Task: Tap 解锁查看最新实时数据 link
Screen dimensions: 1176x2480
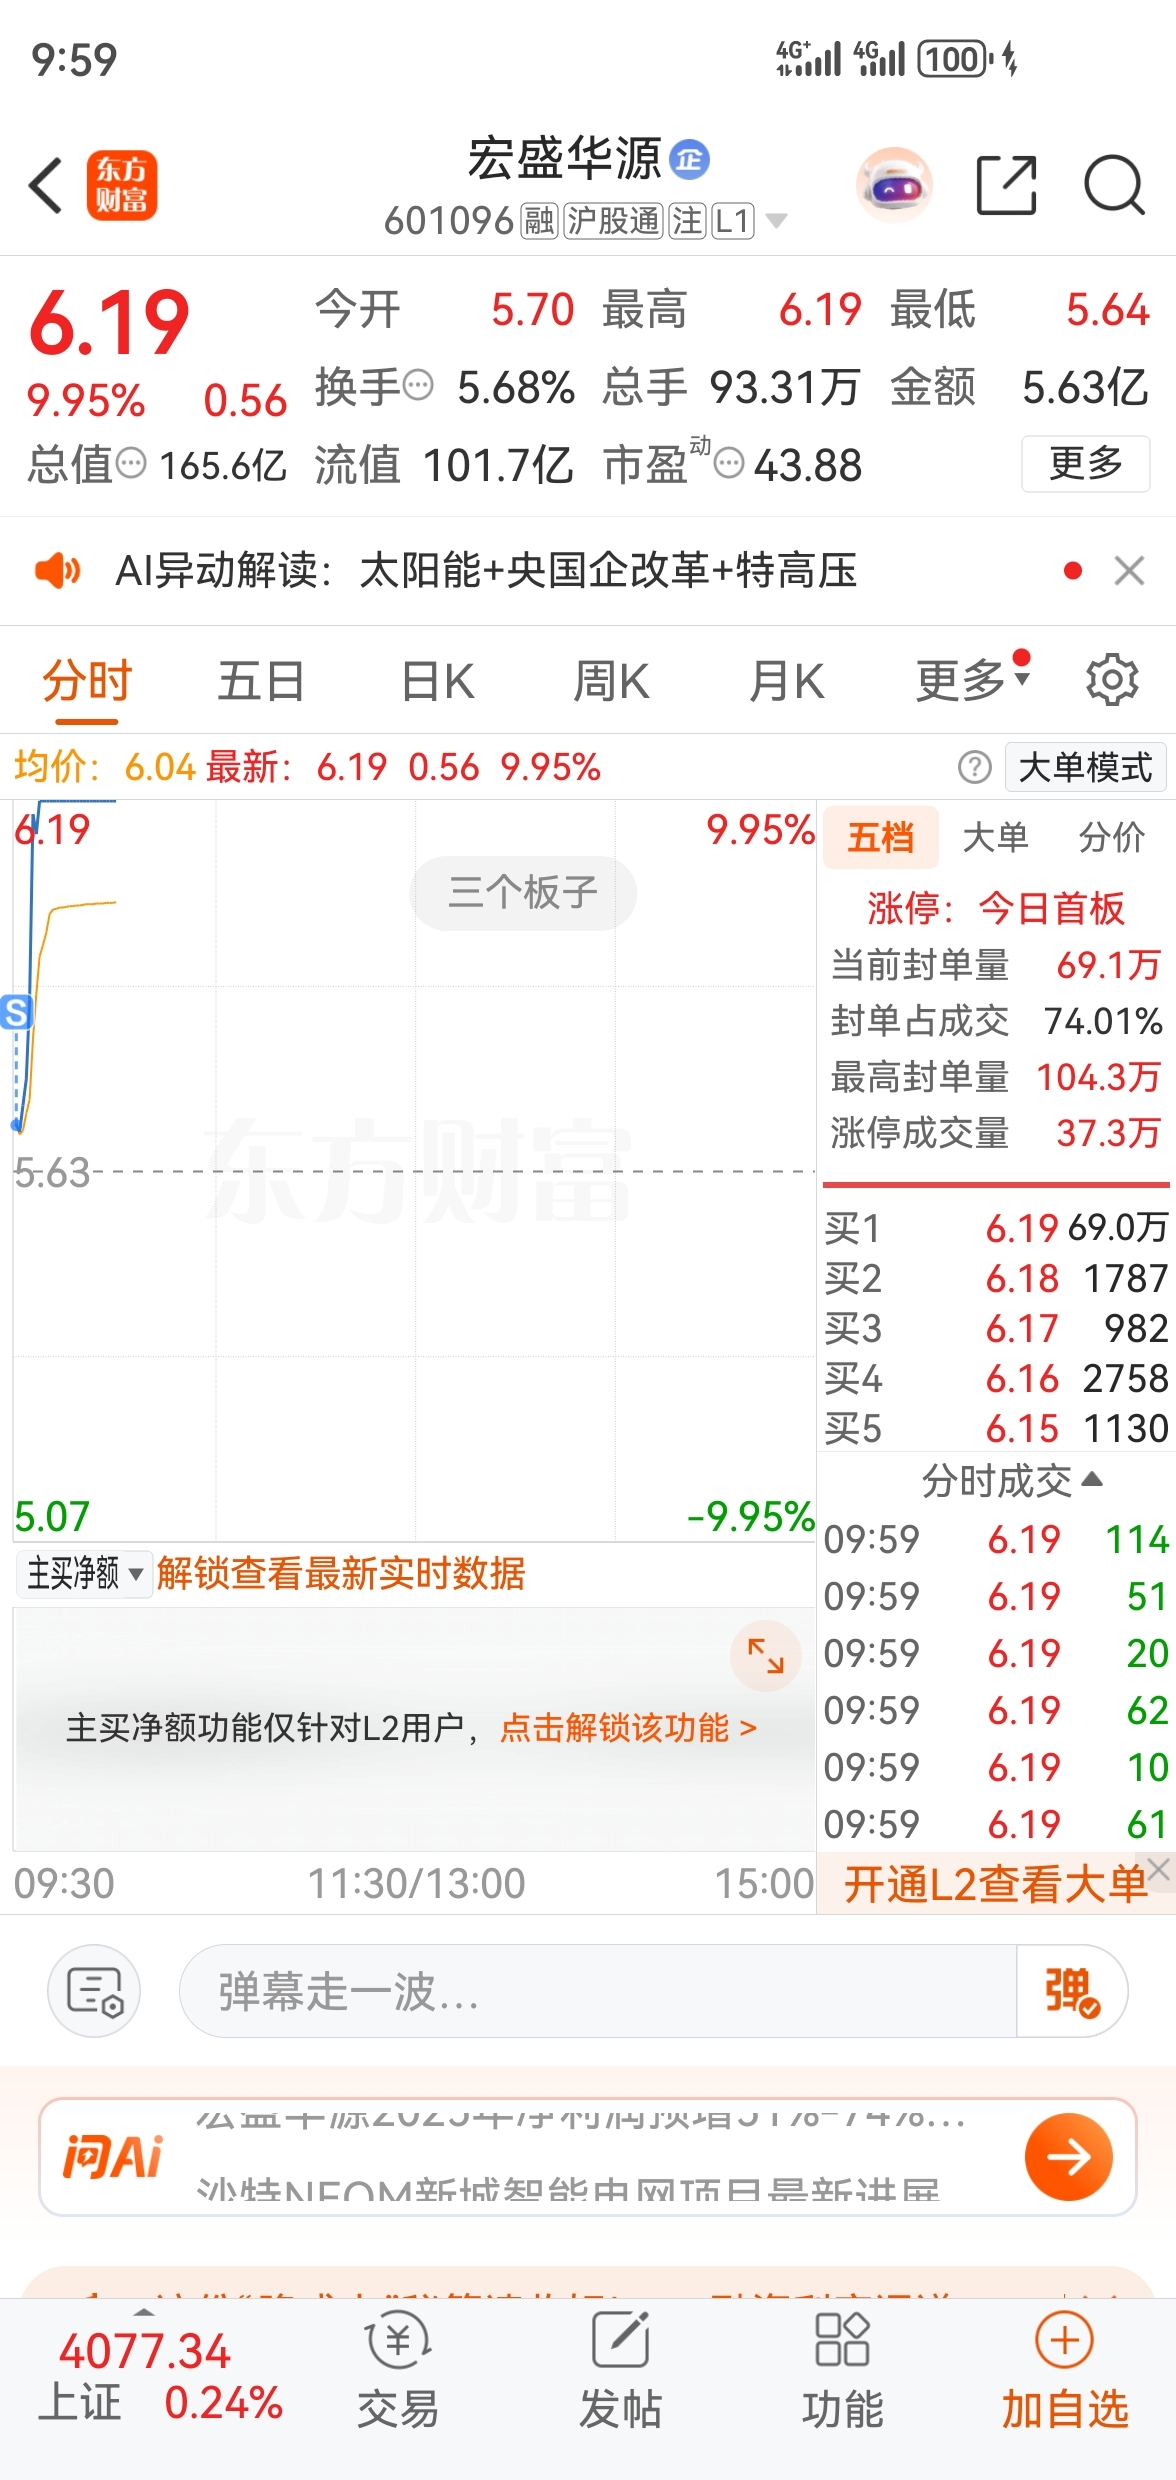Action: tap(341, 1574)
